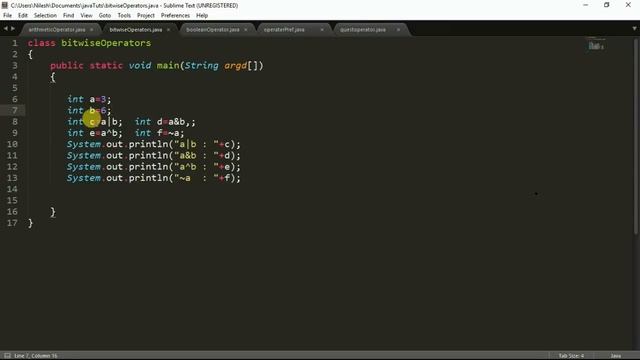Change the Java syntax selector

616,356
